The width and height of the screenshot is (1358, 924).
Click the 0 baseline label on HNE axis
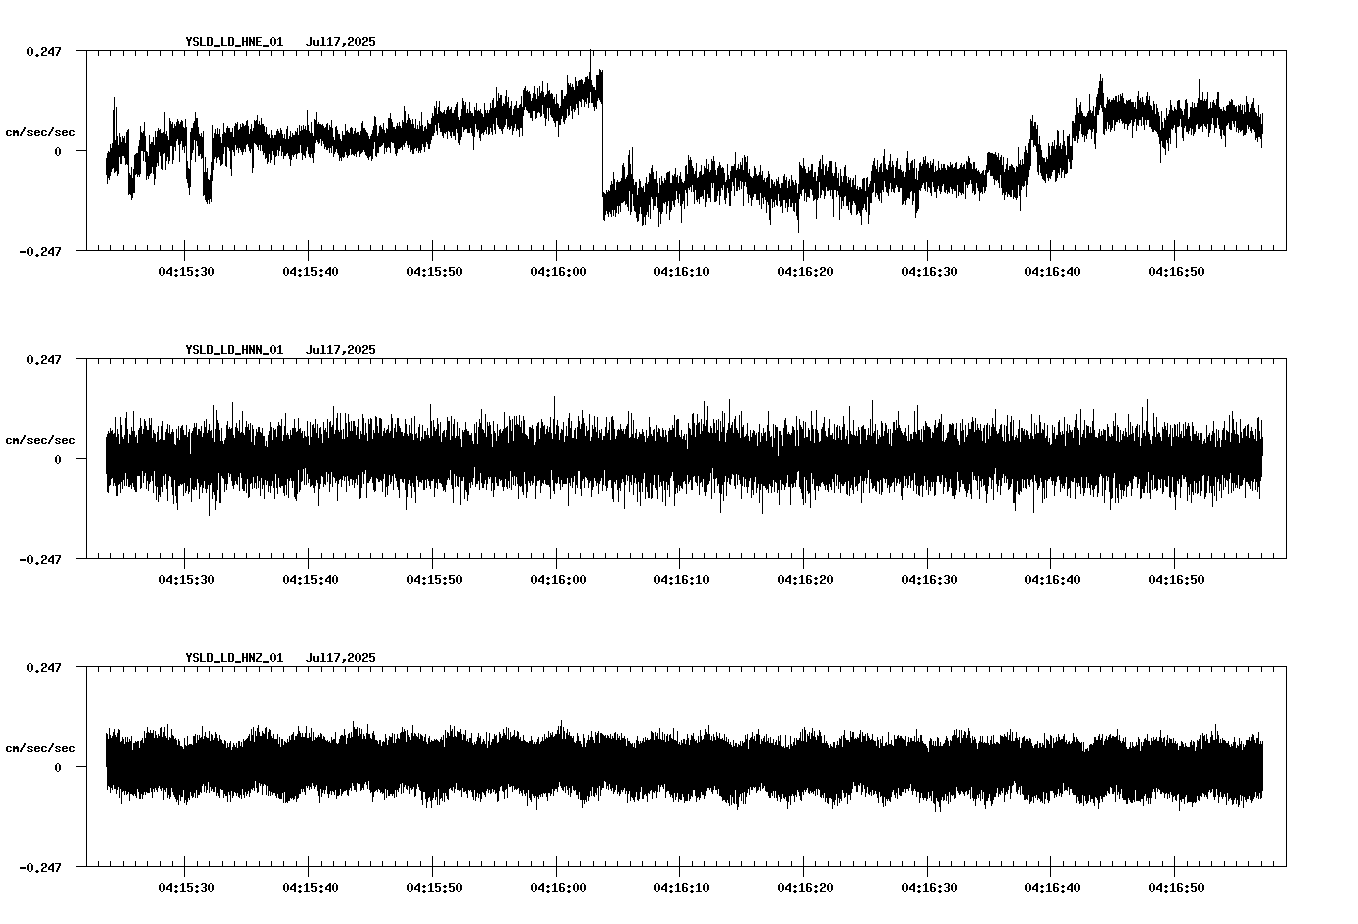click(58, 151)
